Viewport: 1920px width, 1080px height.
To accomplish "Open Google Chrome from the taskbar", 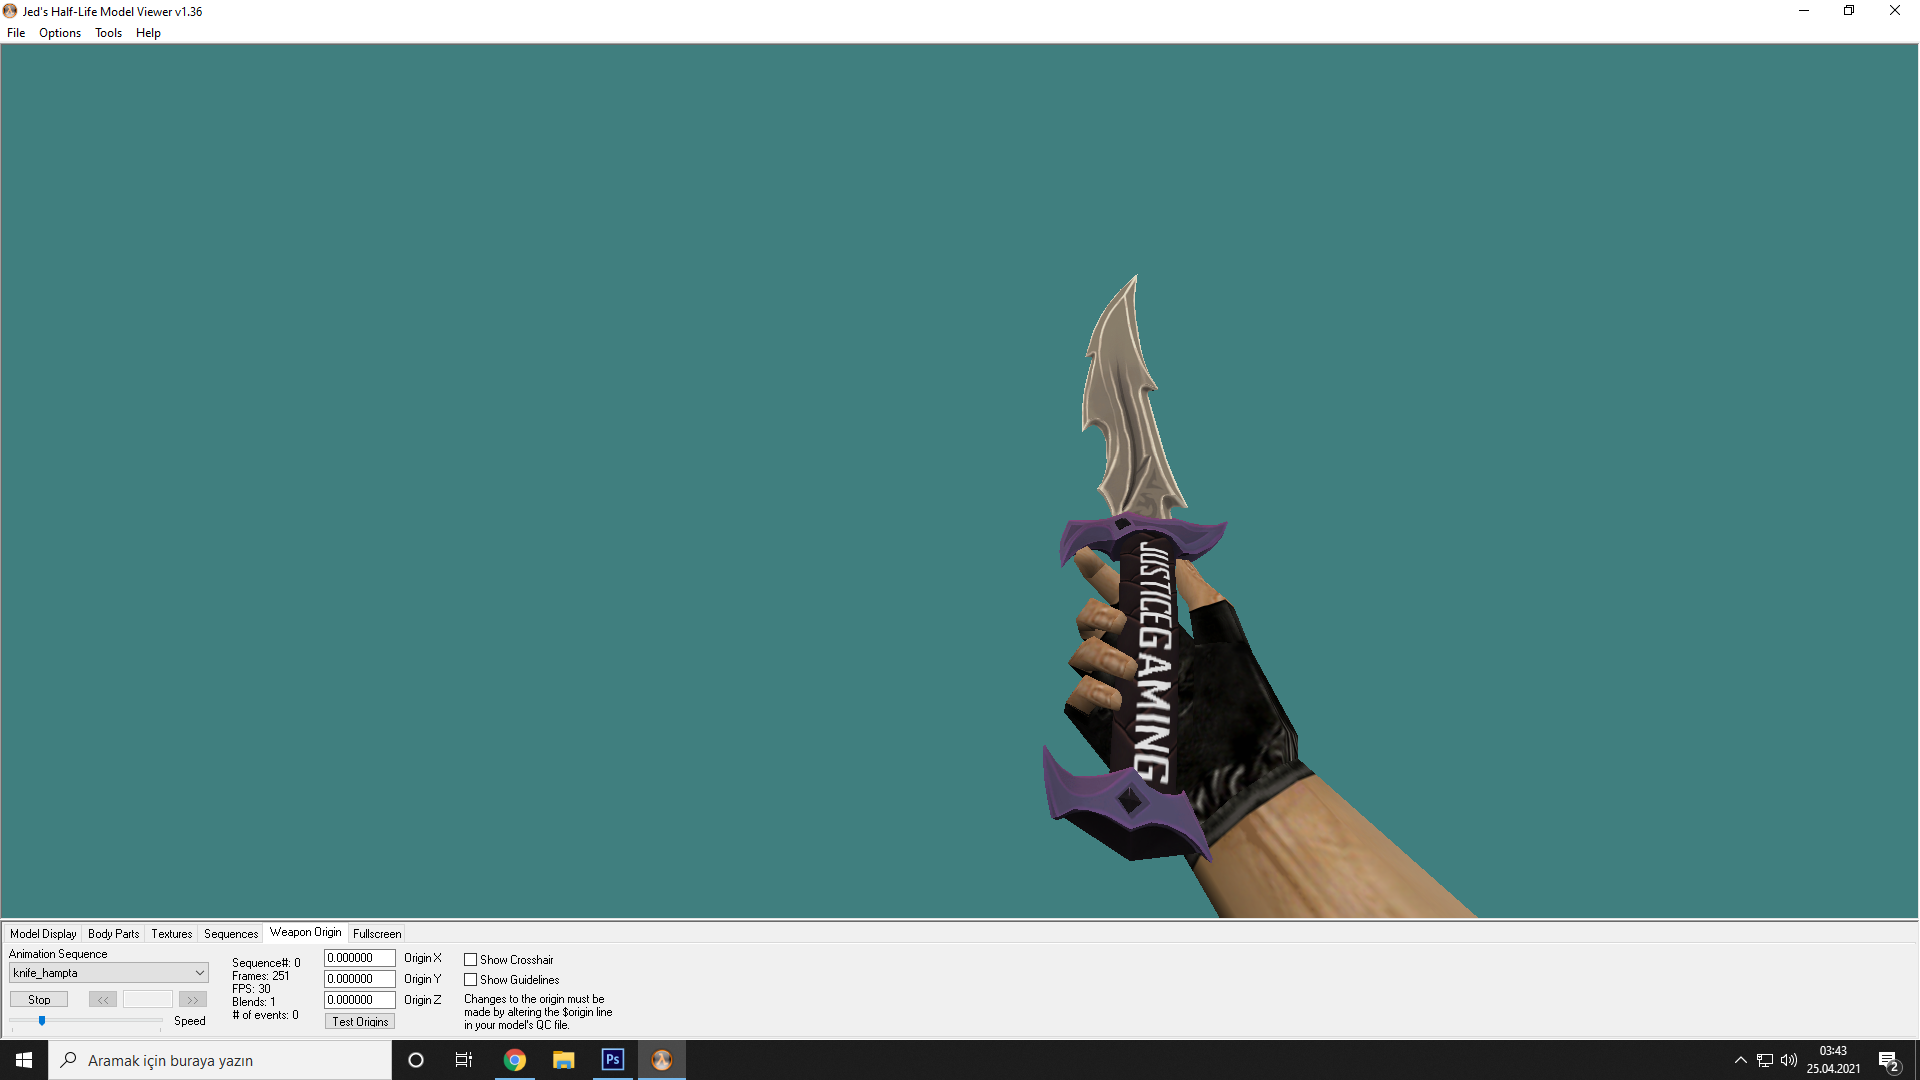I will [x=515, y=1060].
